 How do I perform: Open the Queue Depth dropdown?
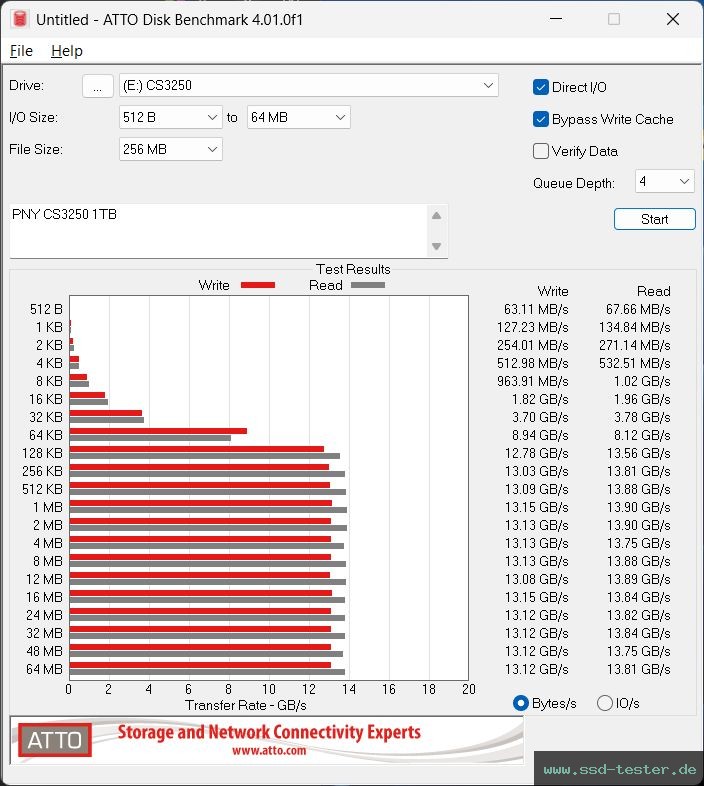click(x=664, y=181)
